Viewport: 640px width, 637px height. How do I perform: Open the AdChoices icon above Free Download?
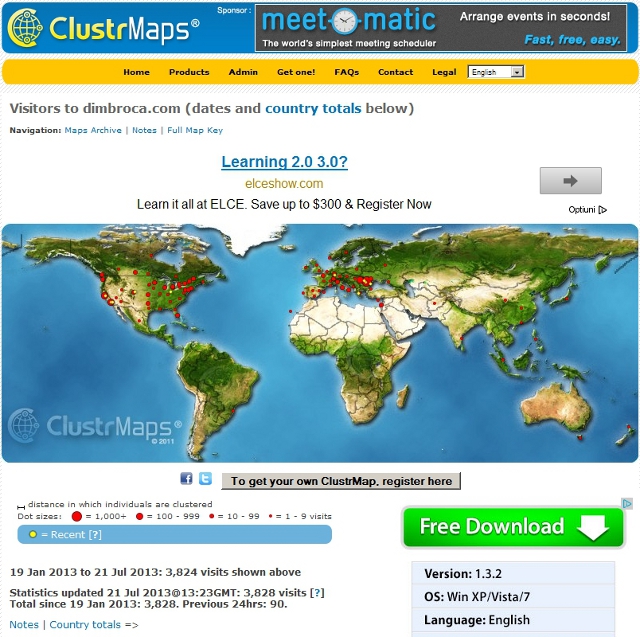coord(627,503)
